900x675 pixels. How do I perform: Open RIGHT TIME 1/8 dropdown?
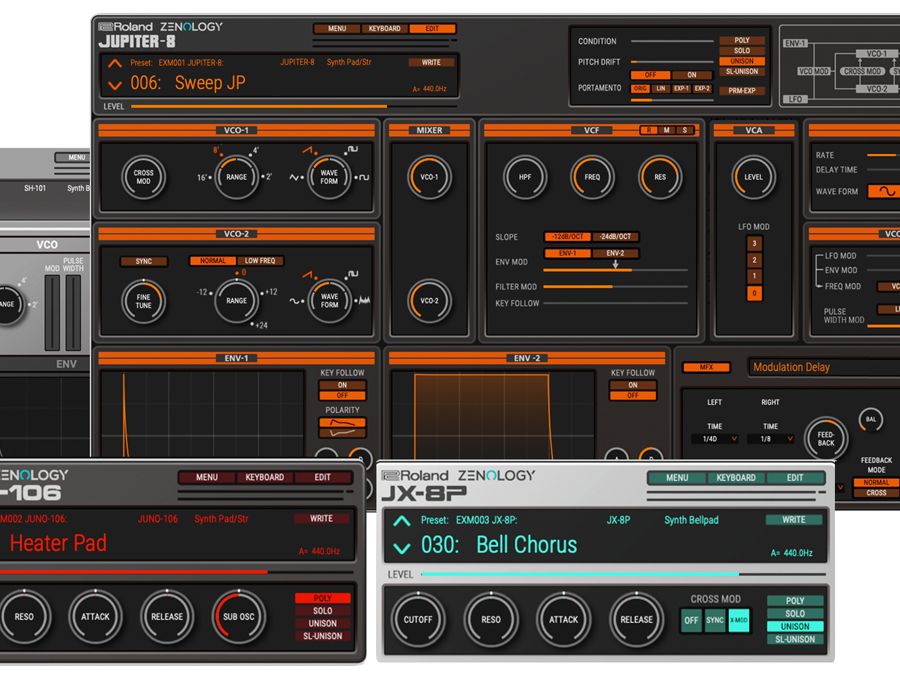point(770,439)
